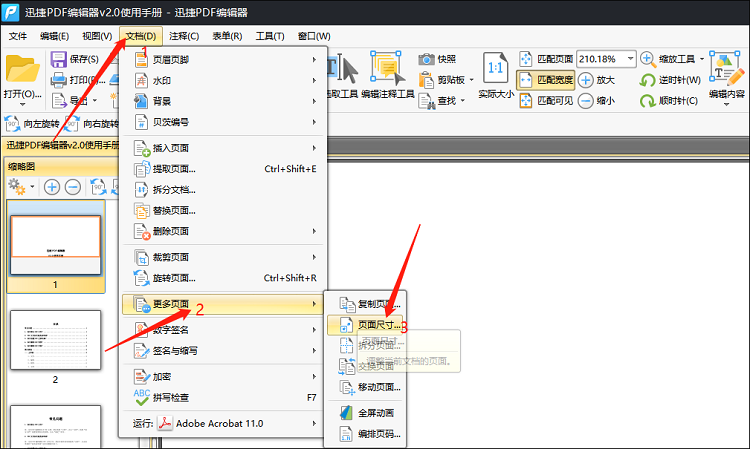Open the 编辑(E) menu
750x449 pixels.
click(x=54, y=36)
